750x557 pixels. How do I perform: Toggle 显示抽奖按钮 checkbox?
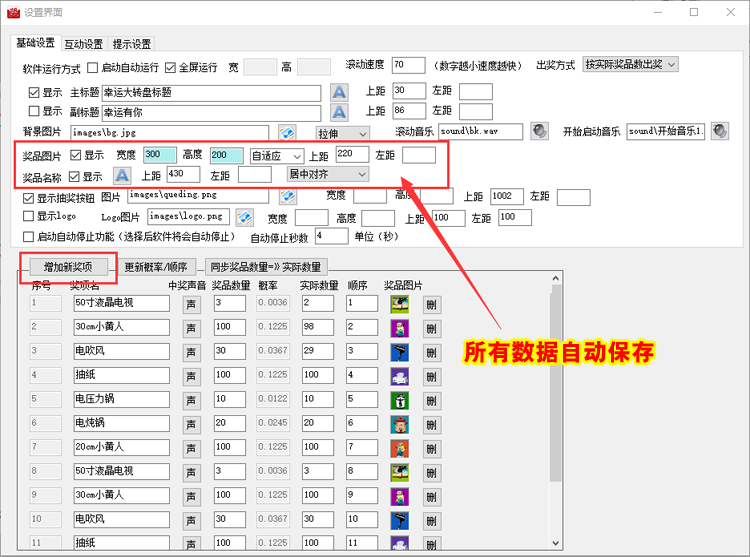click(28, 198)
